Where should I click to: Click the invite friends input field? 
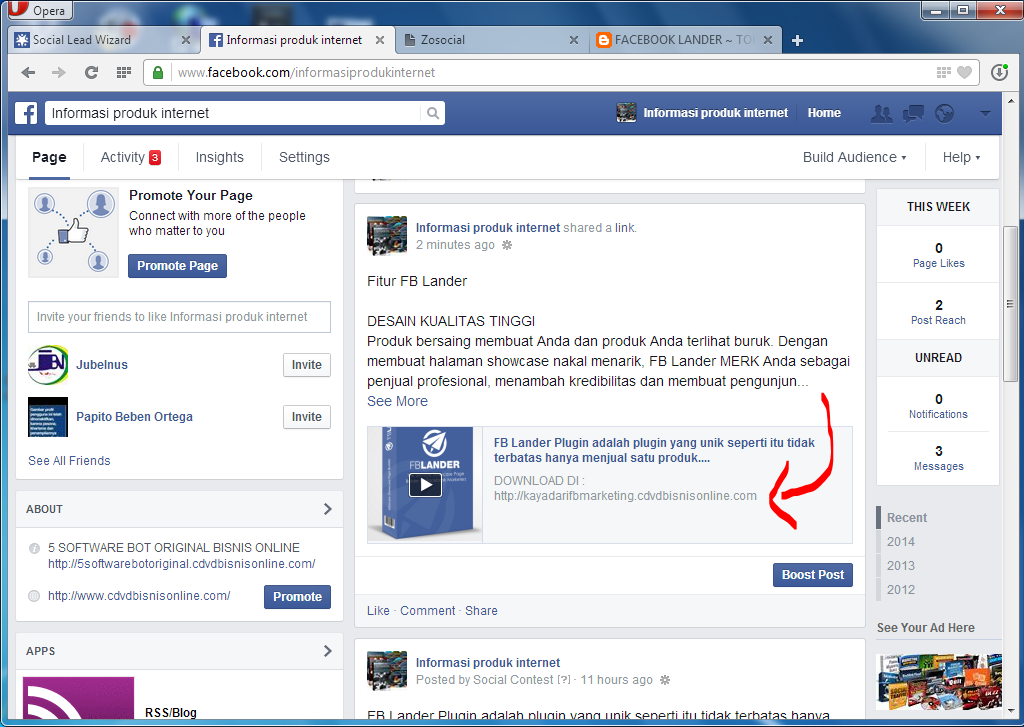[180, 317]
